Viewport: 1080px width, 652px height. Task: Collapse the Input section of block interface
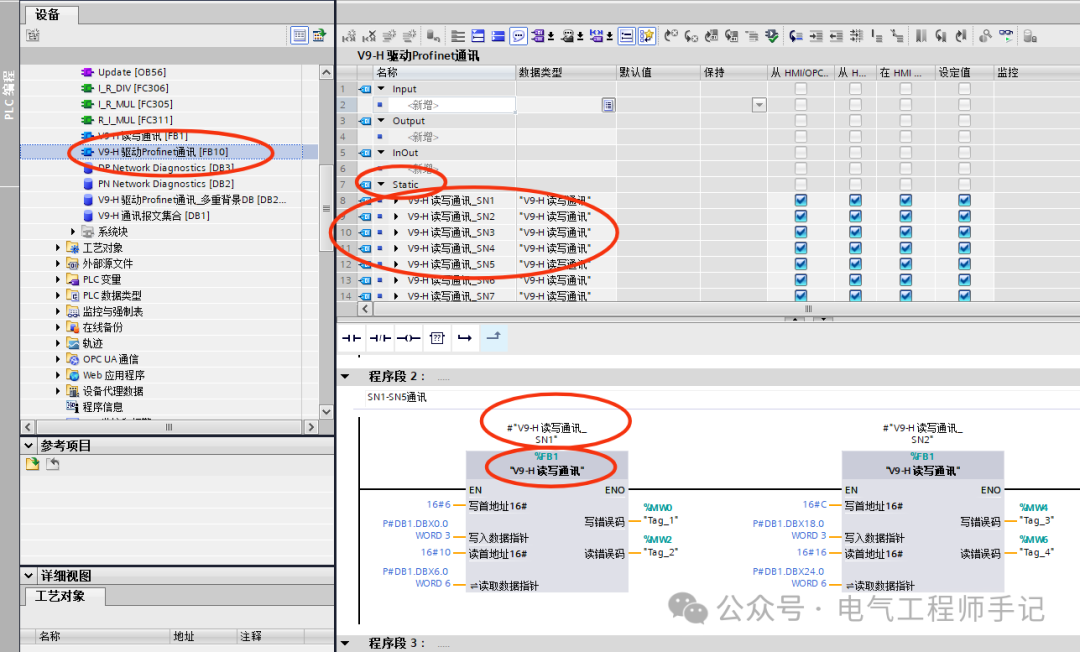(381, 89)
